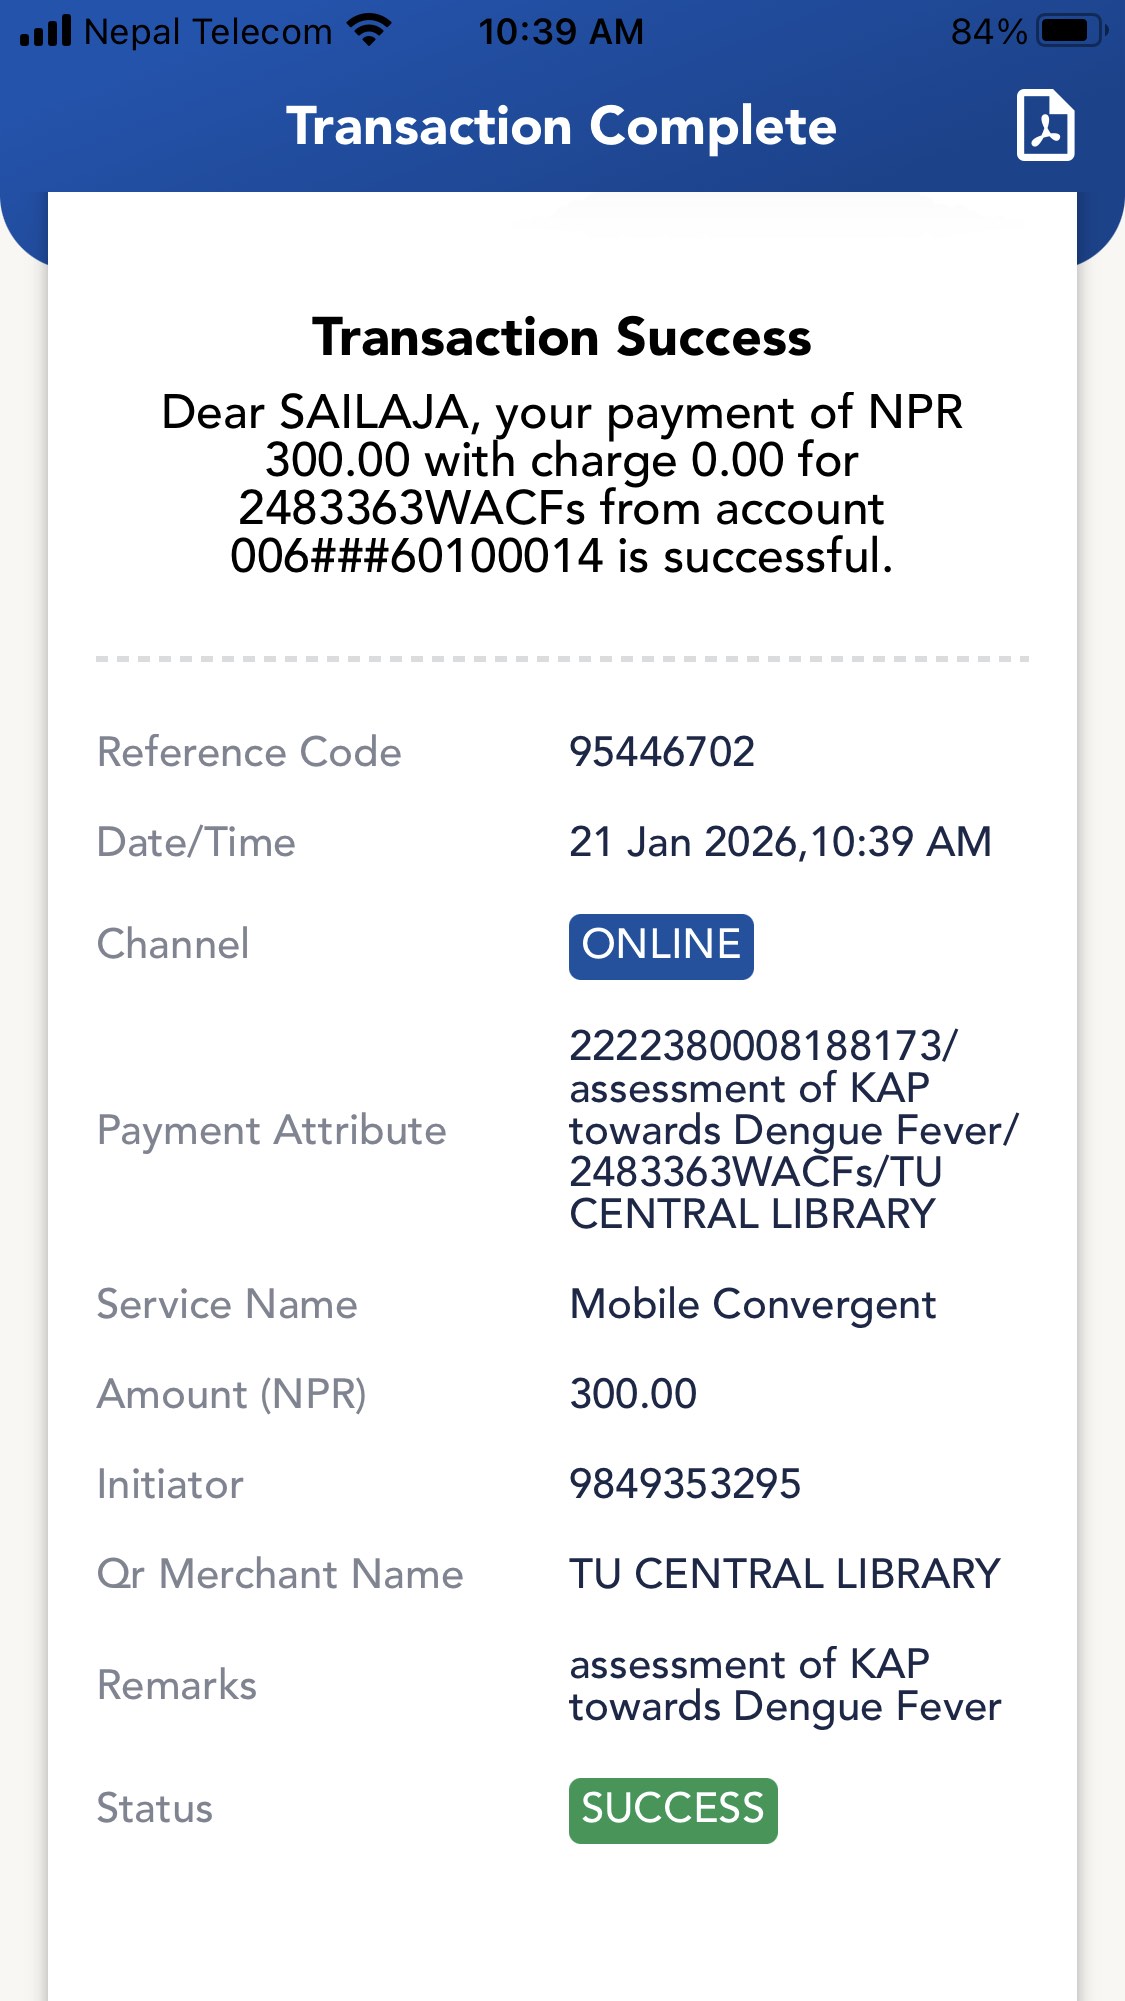This screenshot has width=1125, height=2001.
Task: Tap the Remarks value about Dengue Fever
Action: (784, 1685)
